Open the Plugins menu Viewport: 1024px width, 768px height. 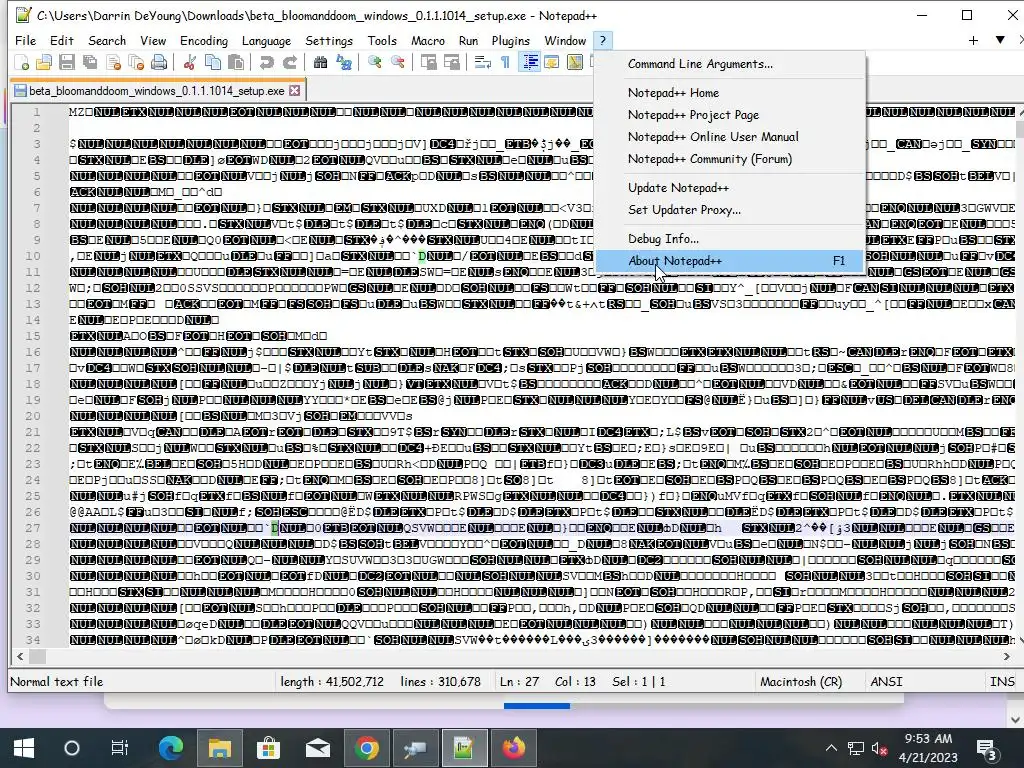pyautogui.click(x=510, y=40)
